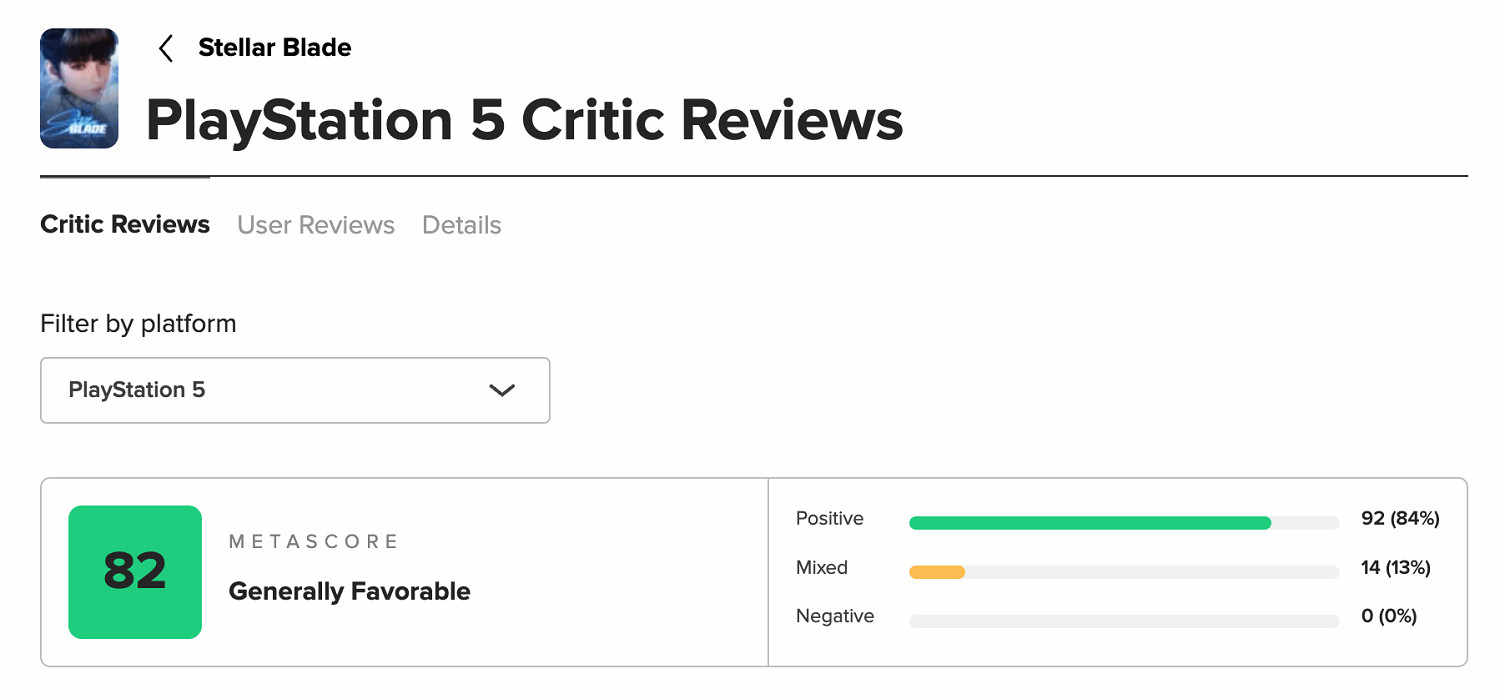The width and height of the screenshot is (1500, 699).
Task: Select the 14 (13%) mixed review count
Action: 1396,567
